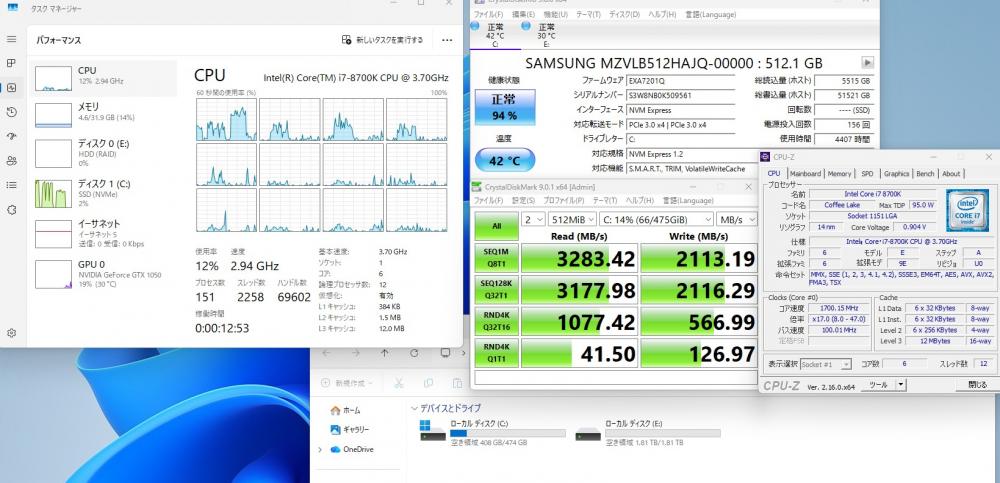Image resolution: width=1000 pixels, height=483 pixels.
Task: Open Socket #1 selection dropdown in CPU-Z
Action: coord(826,364)
